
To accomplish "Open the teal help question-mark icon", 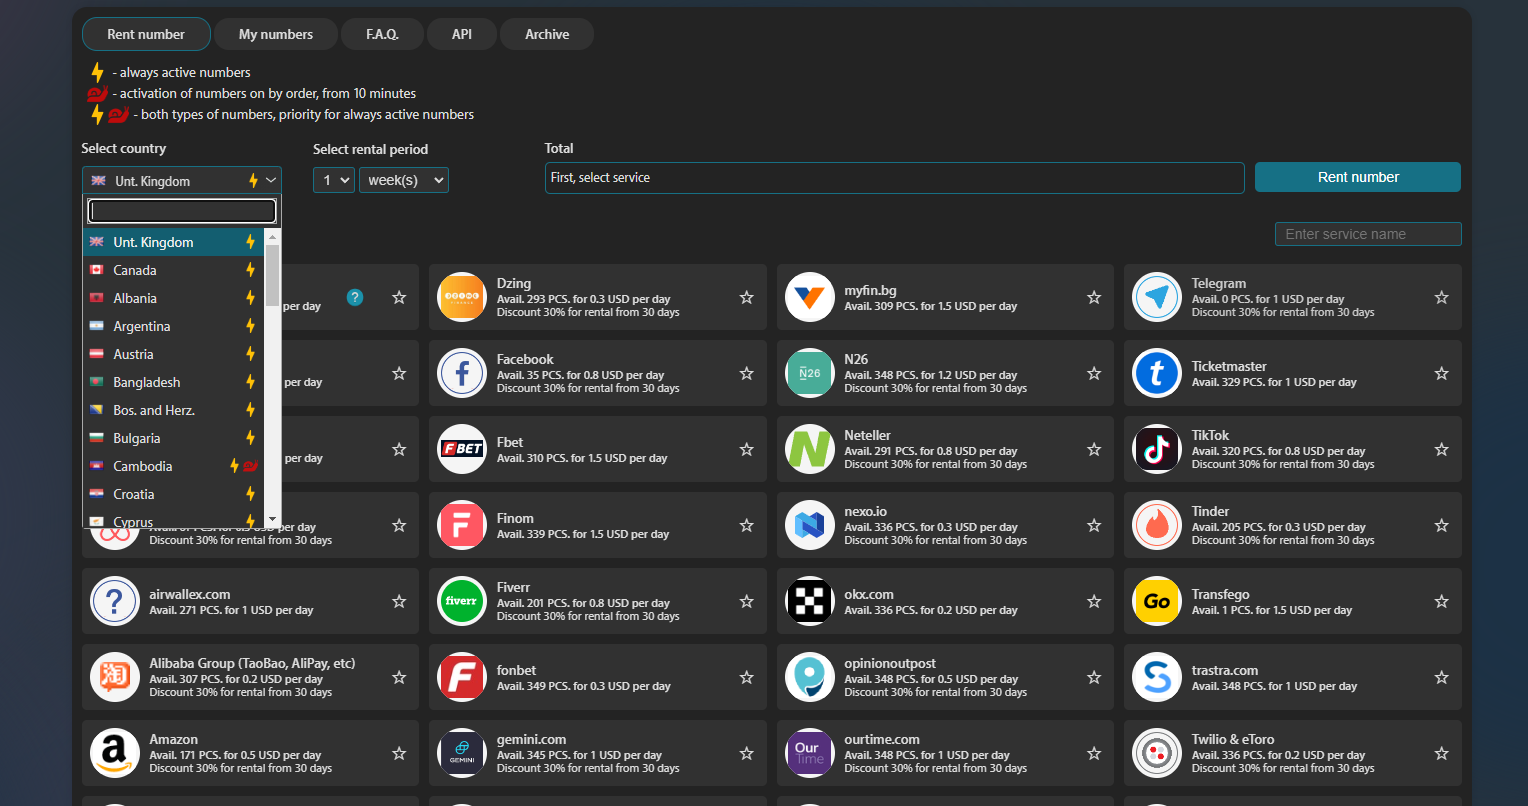I will (x=355, y=297).
